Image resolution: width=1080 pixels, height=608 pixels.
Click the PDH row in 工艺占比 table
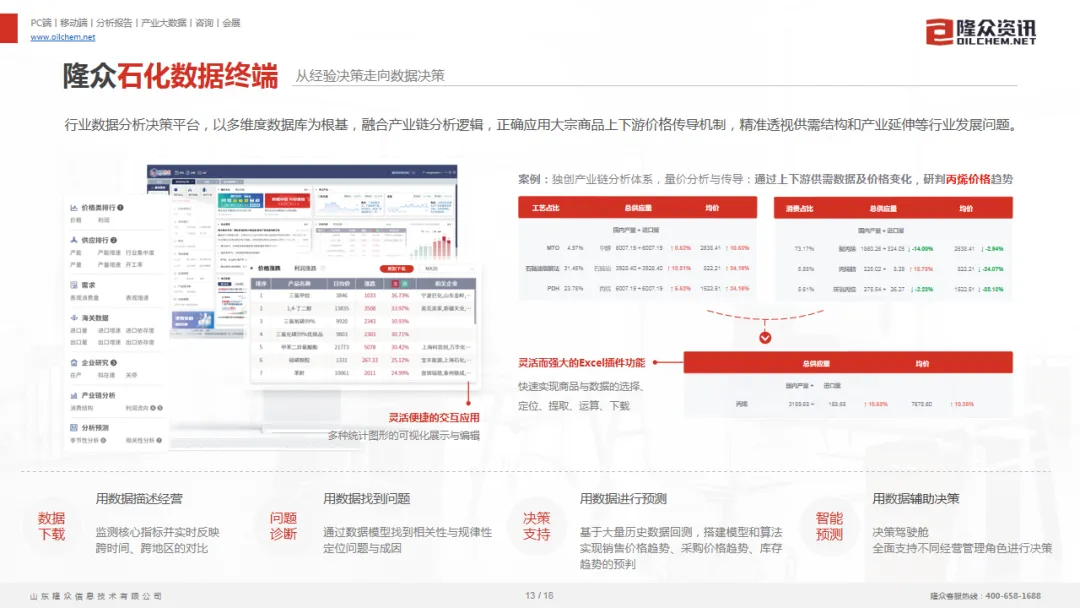637,289
